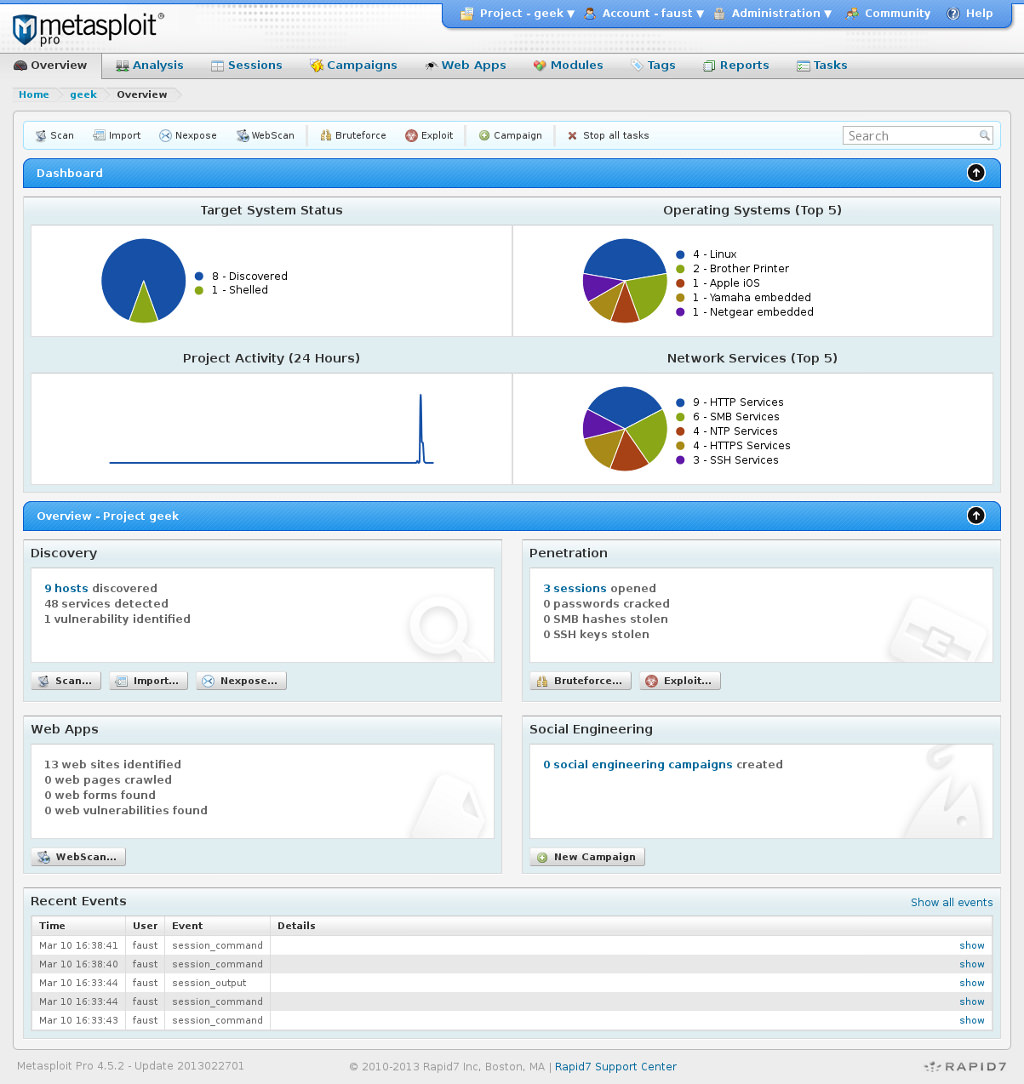Open the Account - faust dropdown menu

644,13
